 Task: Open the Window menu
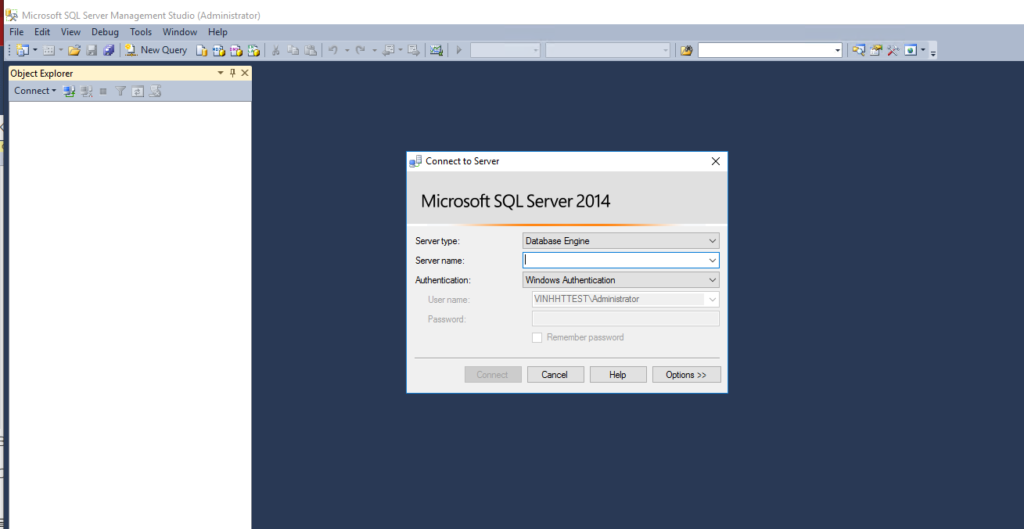pyautogui.click(x=180, y=31)
